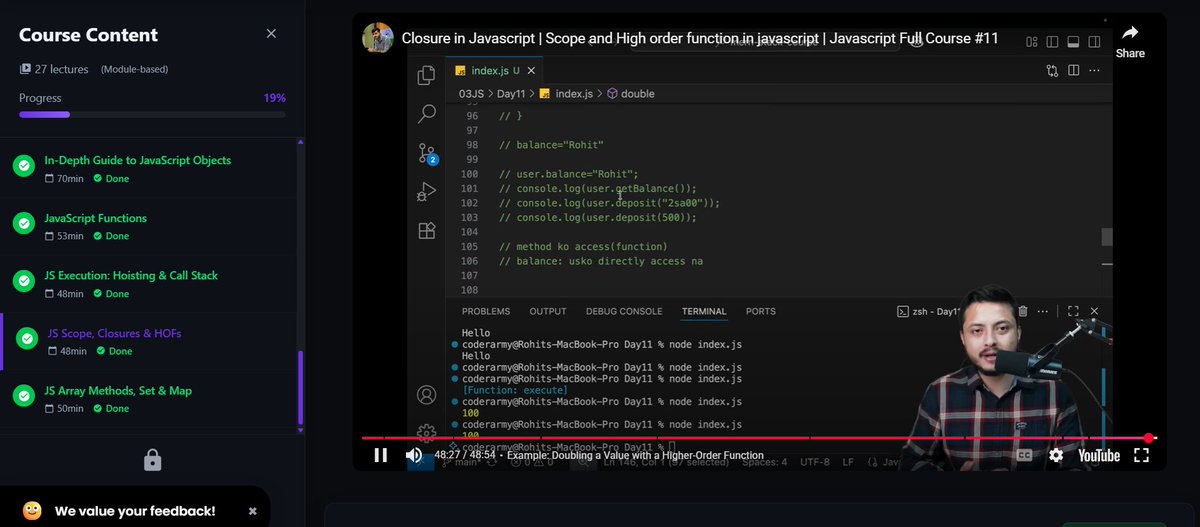Toggle panel layout icon in title bar
This screenshot has width=1200, height=527.
click(x=1073, y=42)
